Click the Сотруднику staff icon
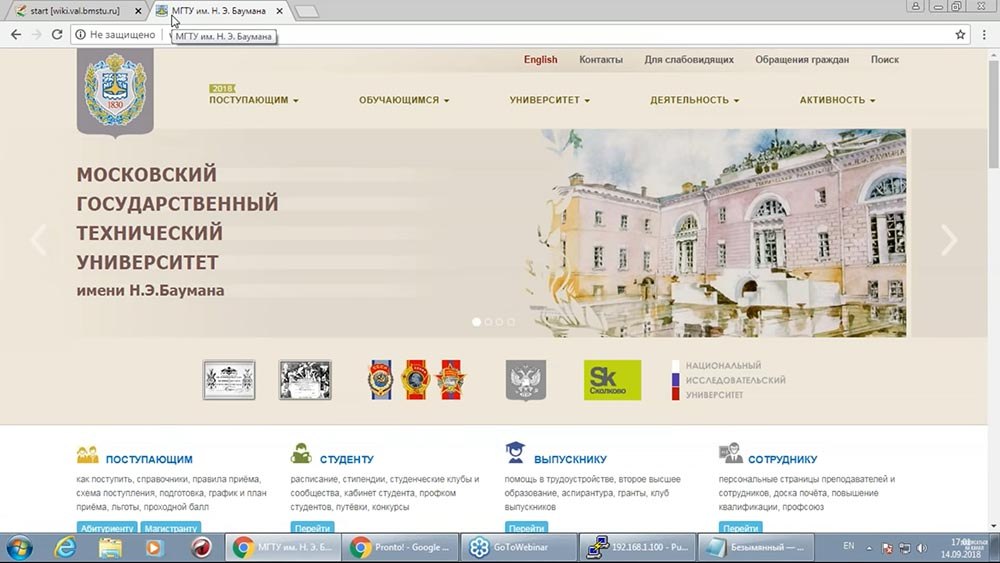 730,453
